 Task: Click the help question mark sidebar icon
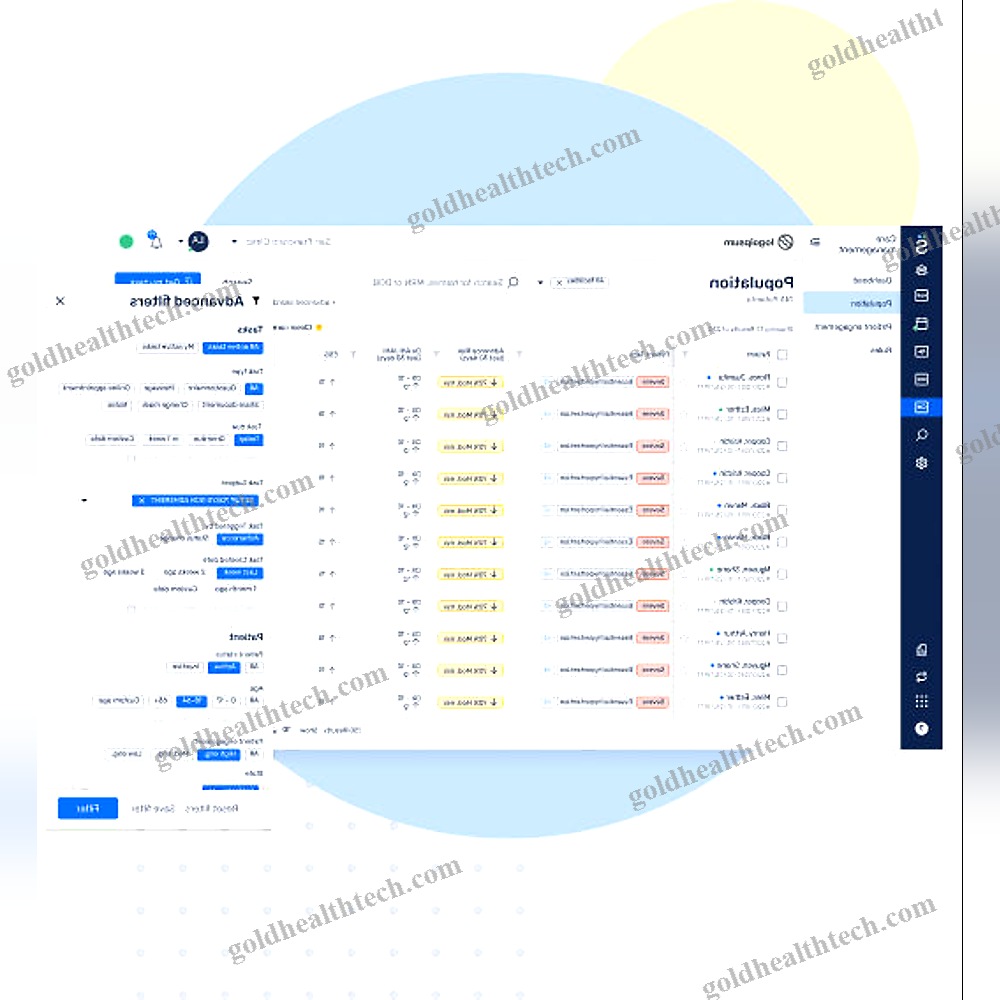[x=921, y=728]
